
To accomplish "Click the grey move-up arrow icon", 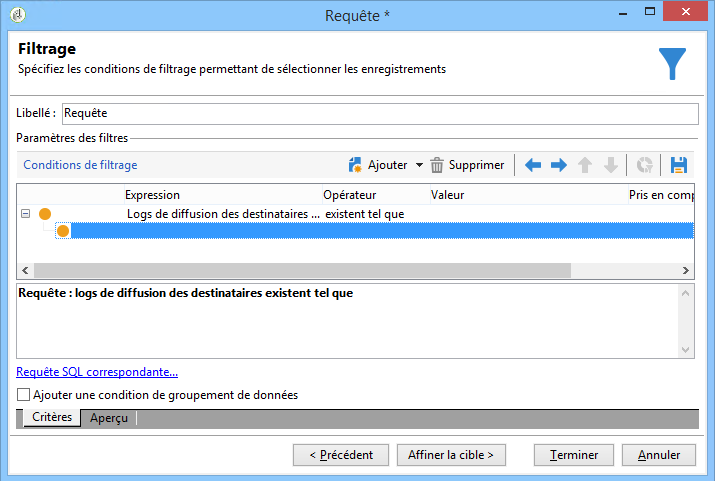I will click(585, 165).
